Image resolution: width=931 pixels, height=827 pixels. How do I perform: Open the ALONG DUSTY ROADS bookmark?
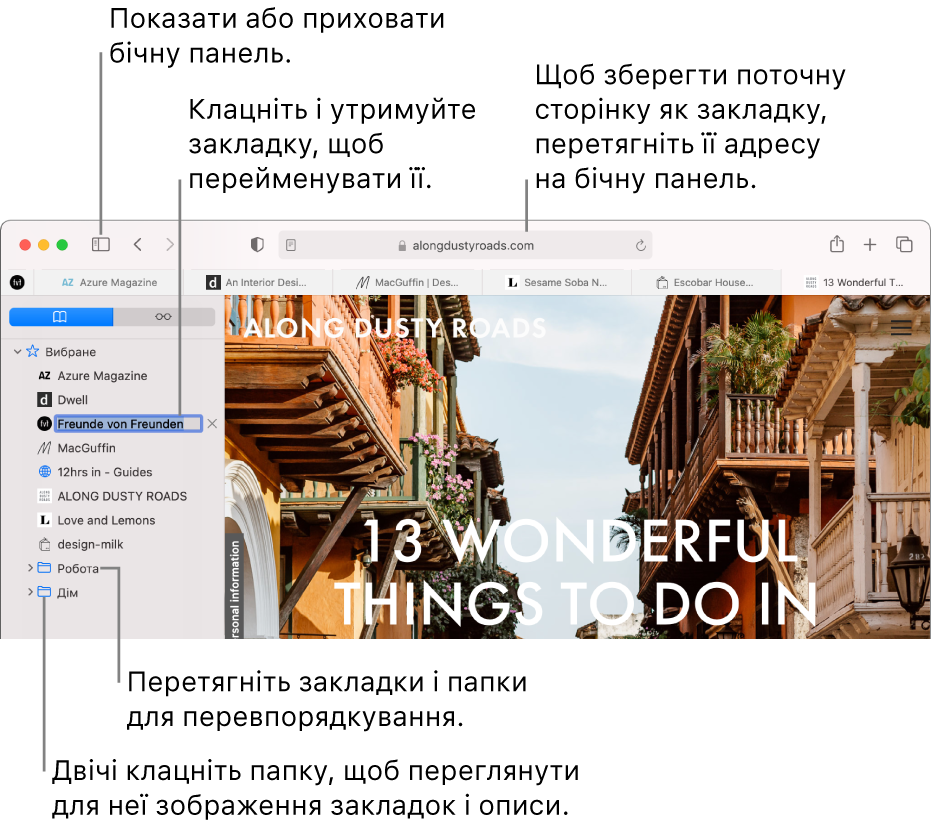click(x=112, y=496)
